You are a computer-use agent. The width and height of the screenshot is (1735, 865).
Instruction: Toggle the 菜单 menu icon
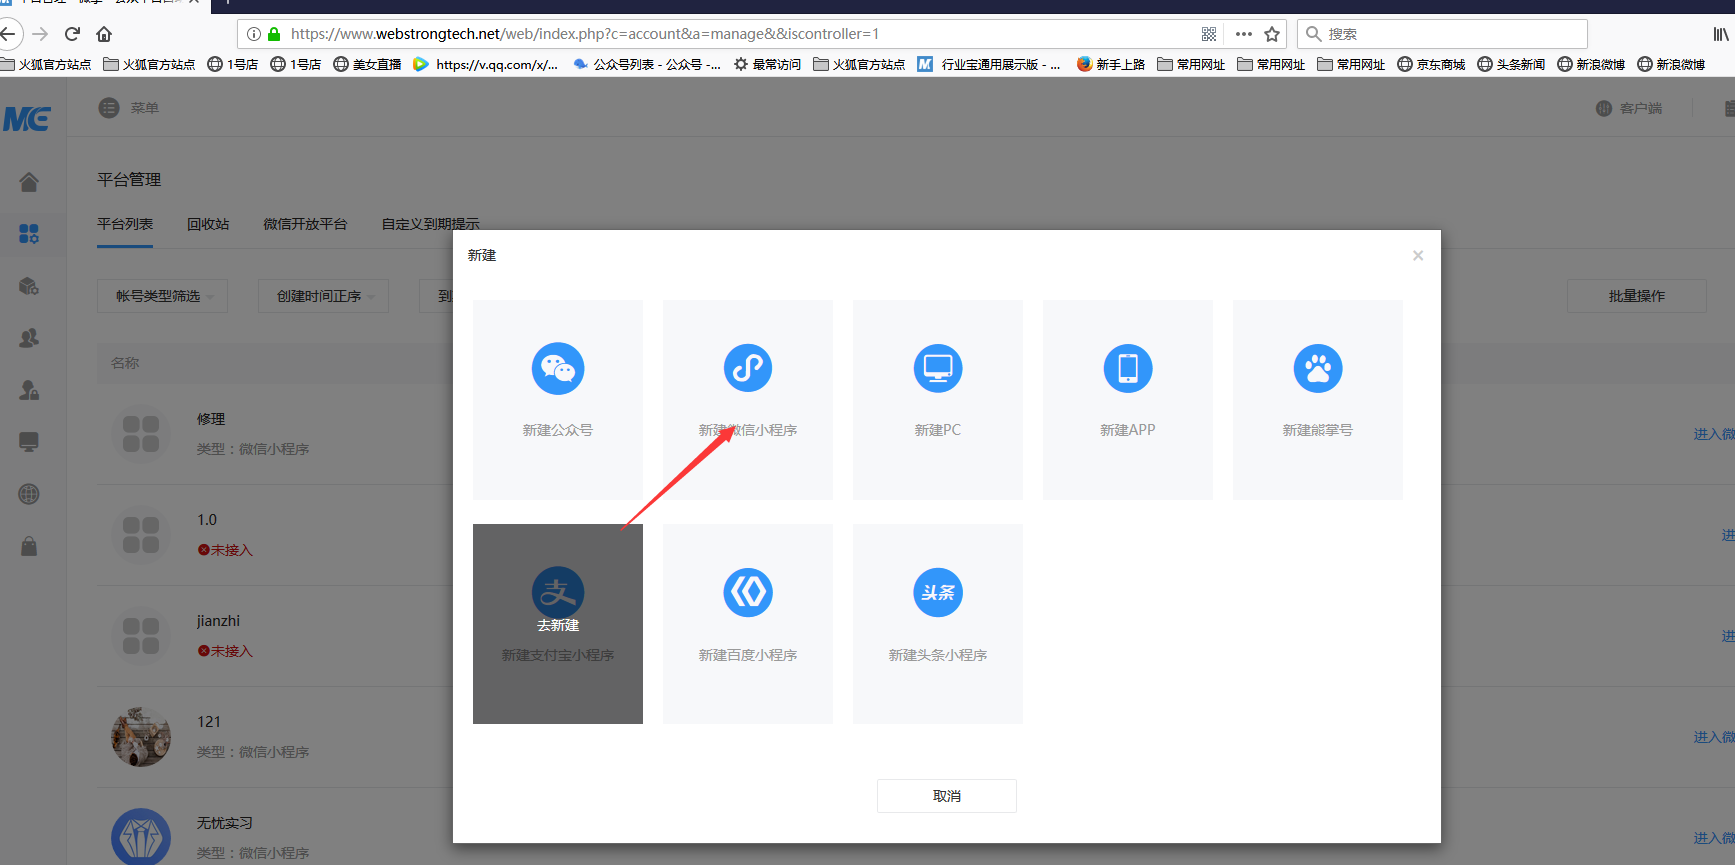pyautogui.click(x=109, y=108)
